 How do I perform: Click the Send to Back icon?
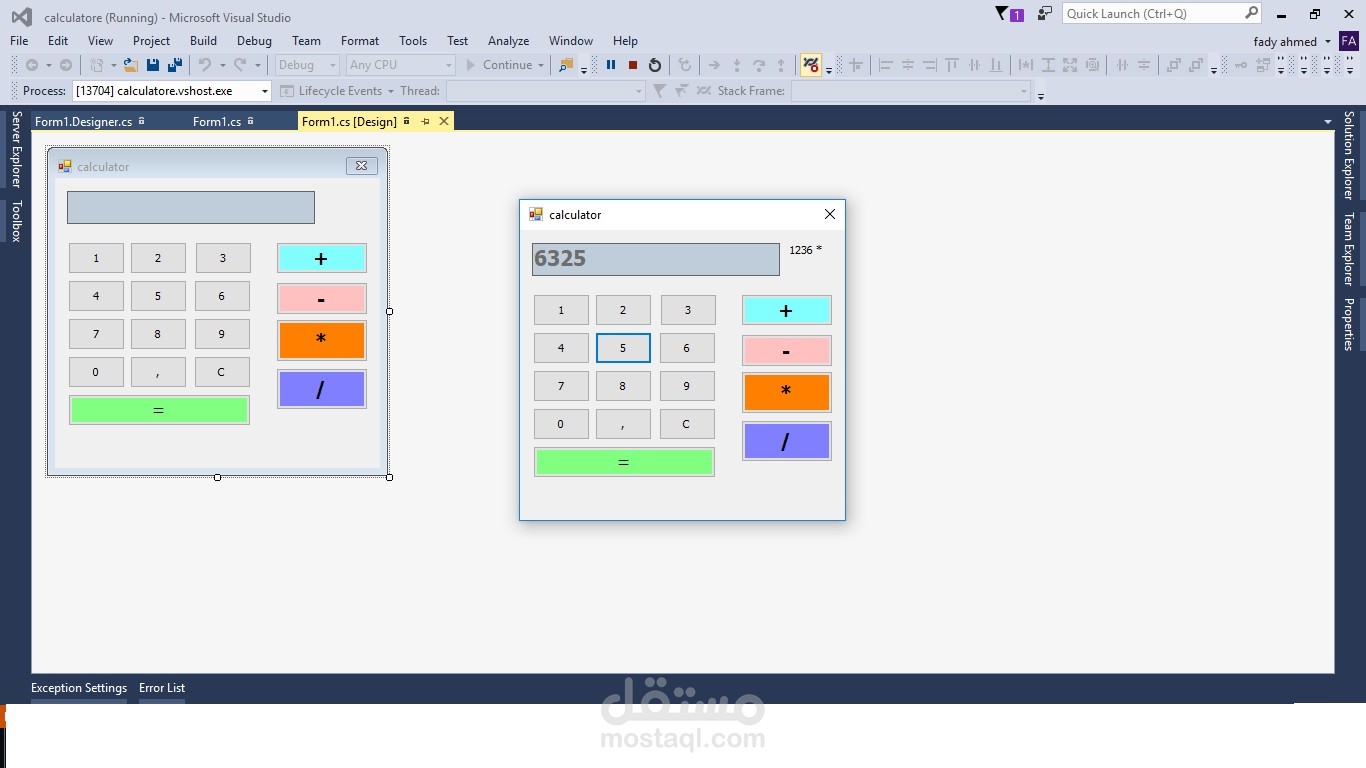tap(1196, 65)
